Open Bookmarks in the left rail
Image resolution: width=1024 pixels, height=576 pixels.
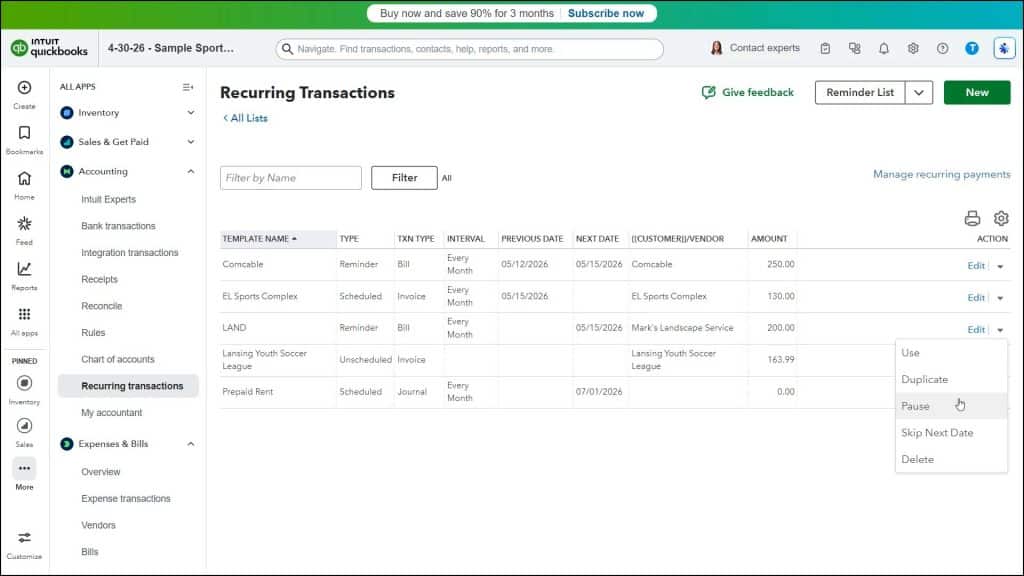point(24,133)
